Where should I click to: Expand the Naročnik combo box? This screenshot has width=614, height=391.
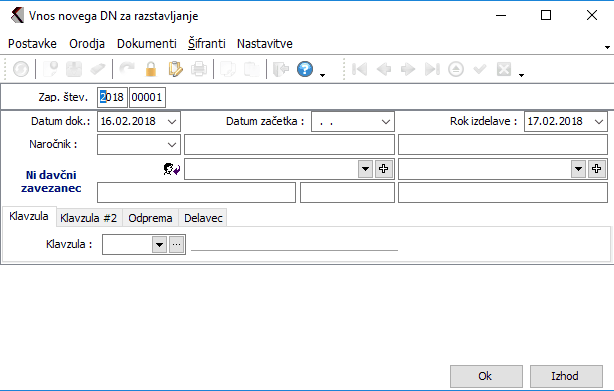(x=172, y=145)
